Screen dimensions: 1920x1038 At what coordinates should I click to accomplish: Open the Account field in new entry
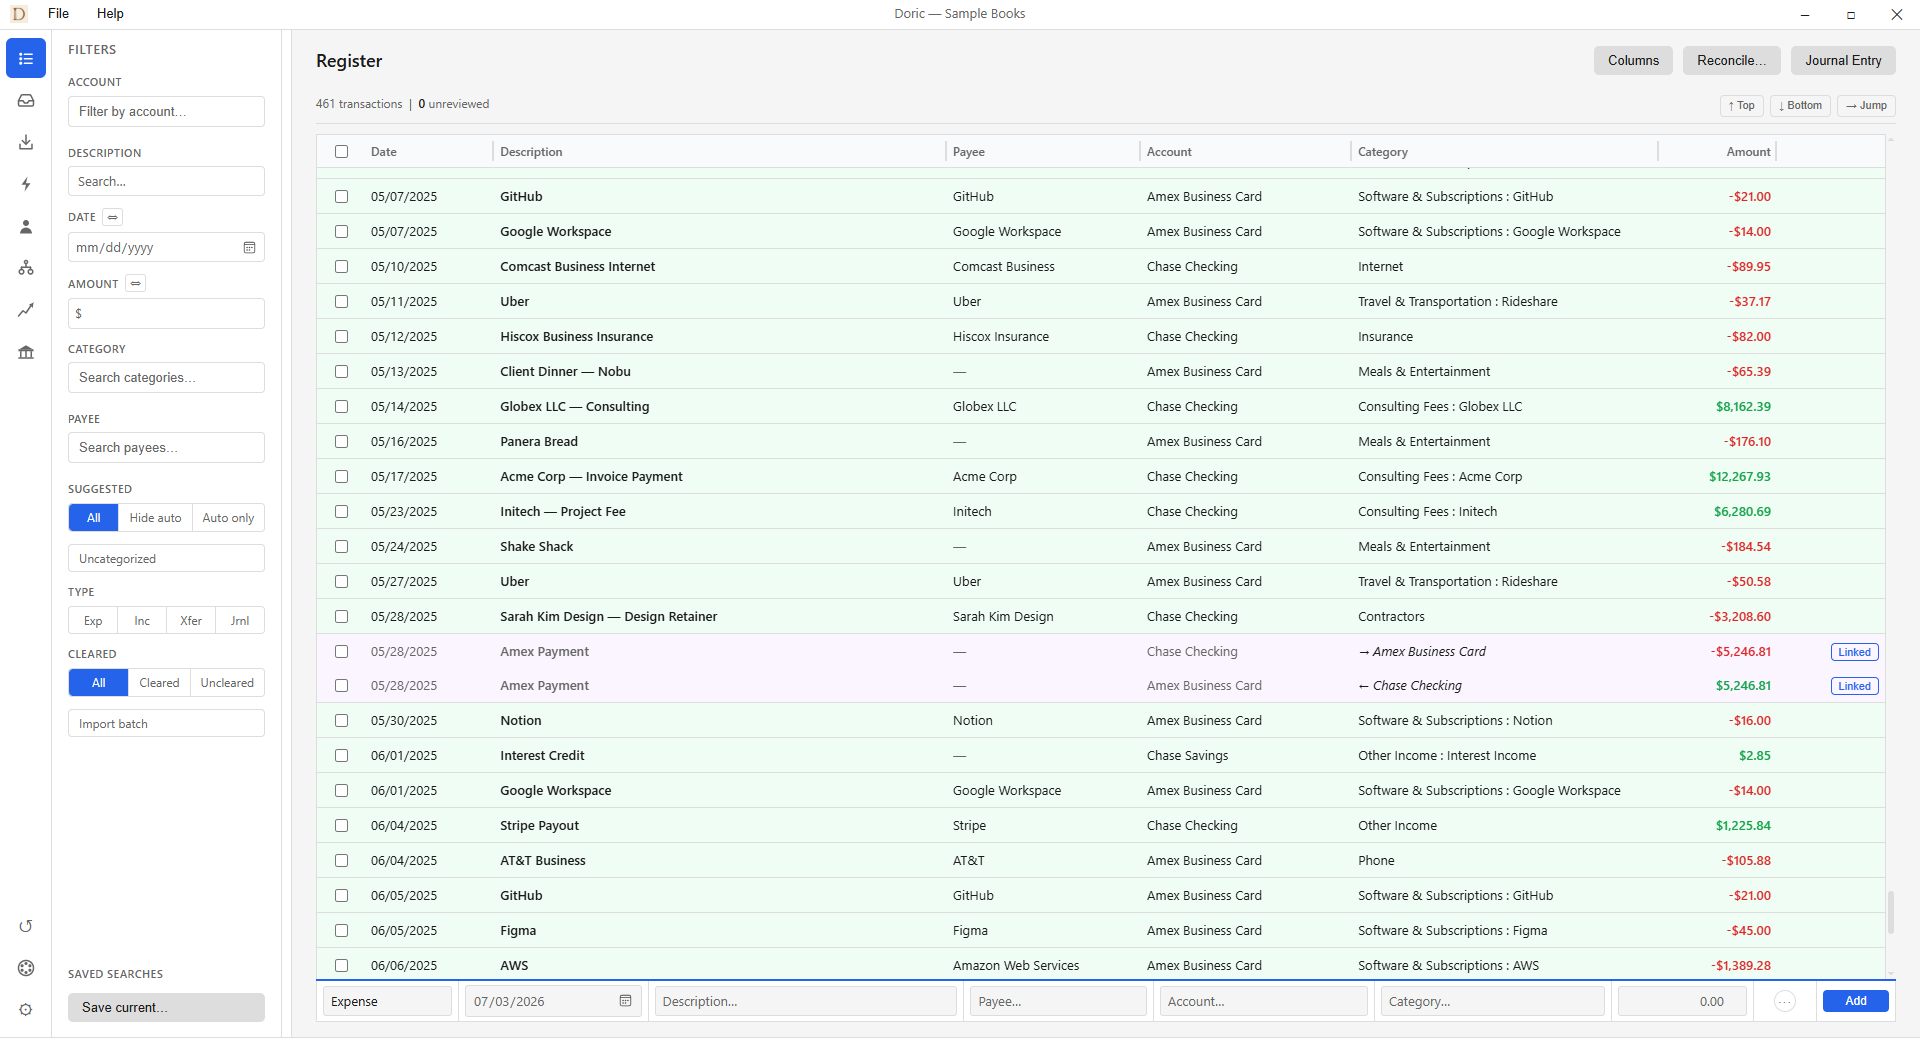1263,1001
